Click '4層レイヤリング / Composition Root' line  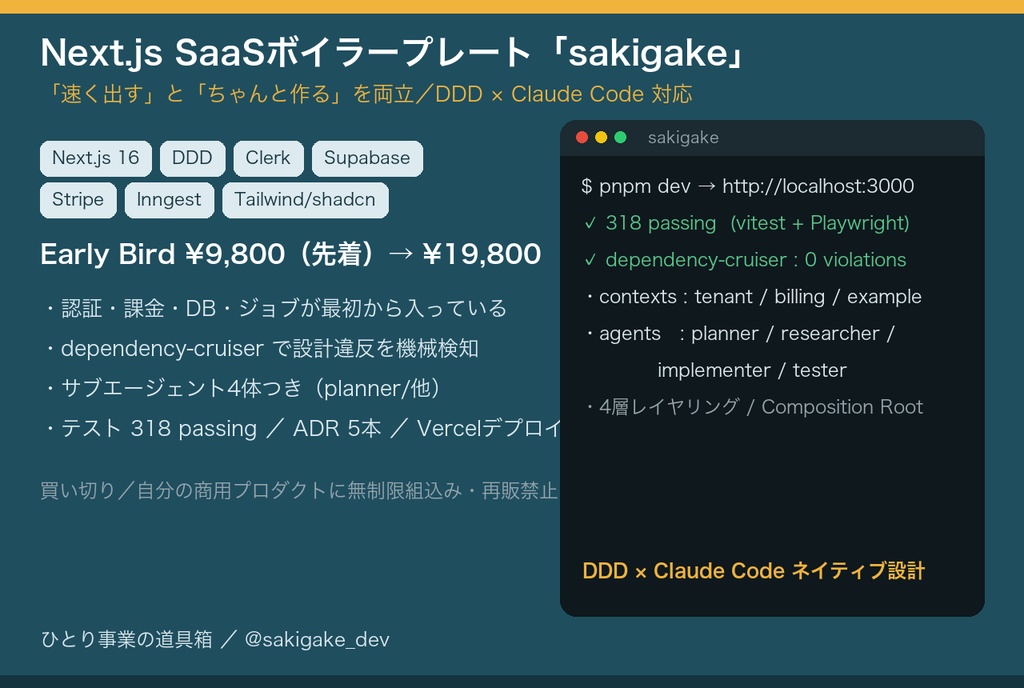pyautogui.click(x=754, y=407)
